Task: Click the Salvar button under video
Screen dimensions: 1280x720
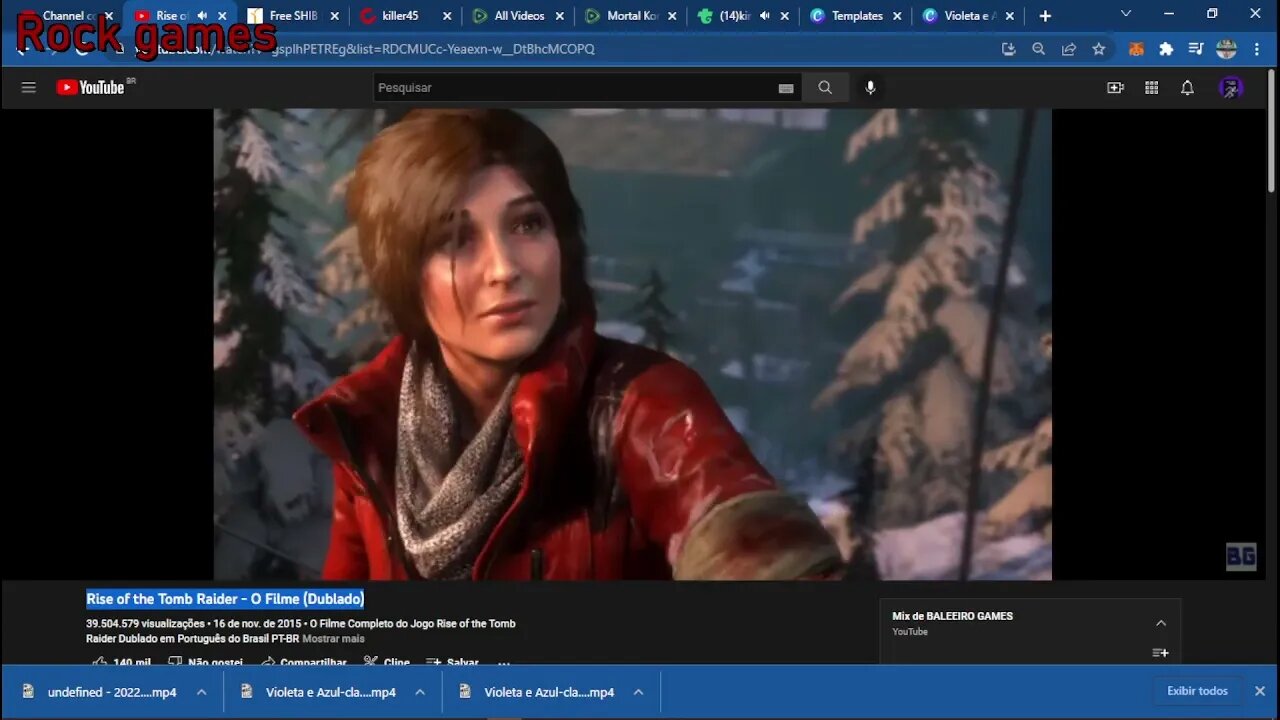Action: (452, 663)
